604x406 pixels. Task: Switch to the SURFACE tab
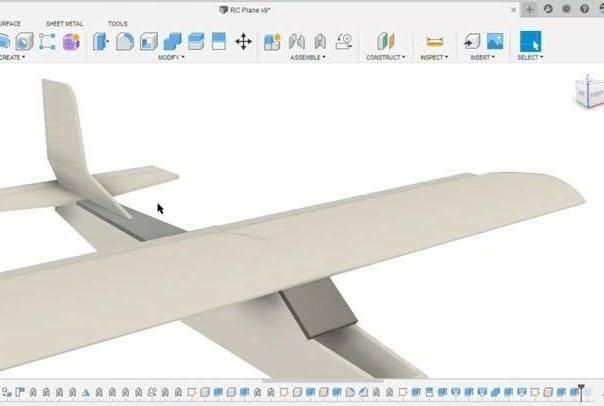pos(10,24)
